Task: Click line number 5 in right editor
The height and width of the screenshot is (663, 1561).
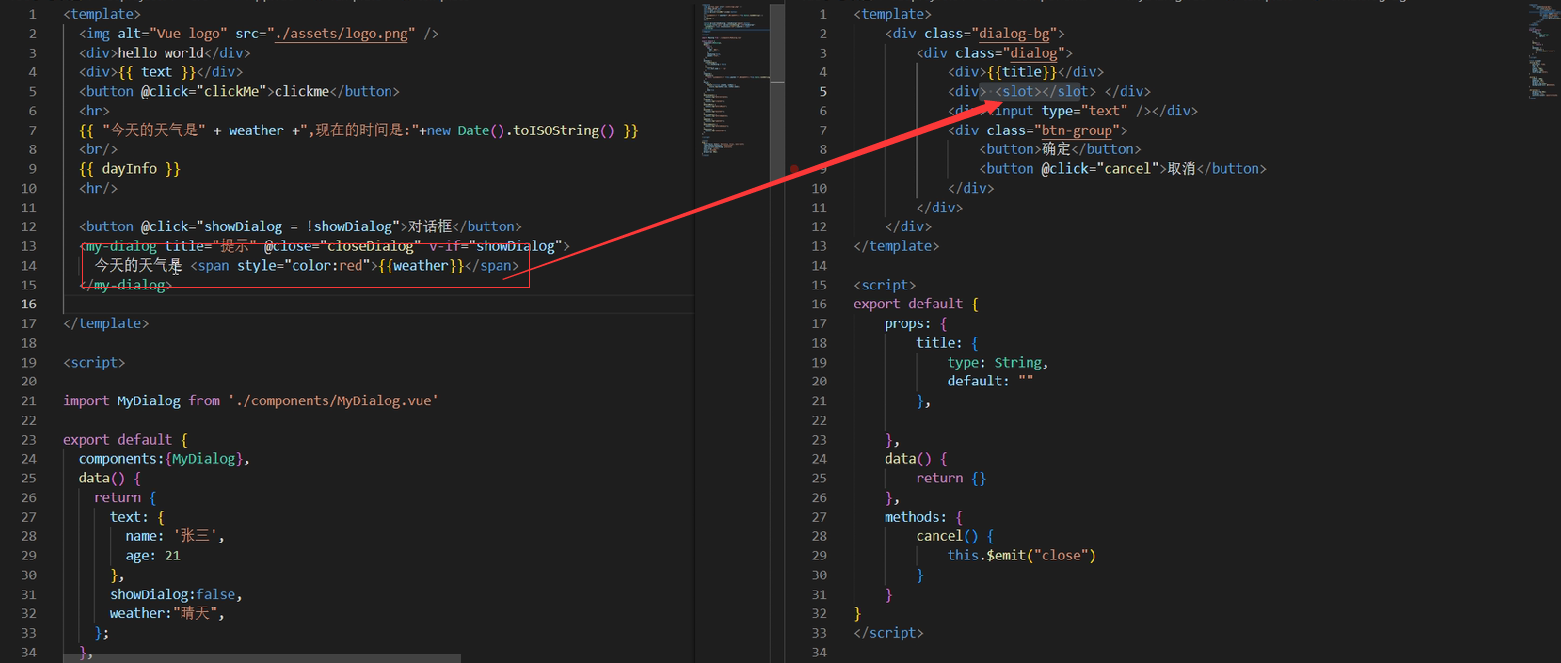Action: 823,91
